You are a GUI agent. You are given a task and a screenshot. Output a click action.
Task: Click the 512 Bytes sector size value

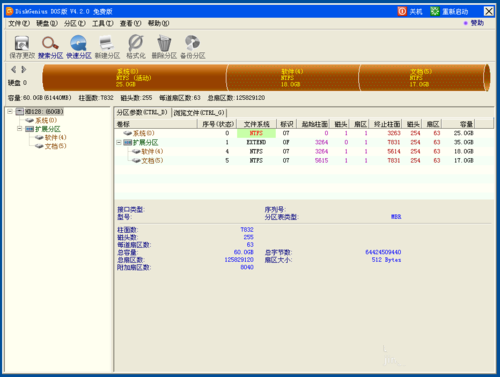(x=386, y=260)
